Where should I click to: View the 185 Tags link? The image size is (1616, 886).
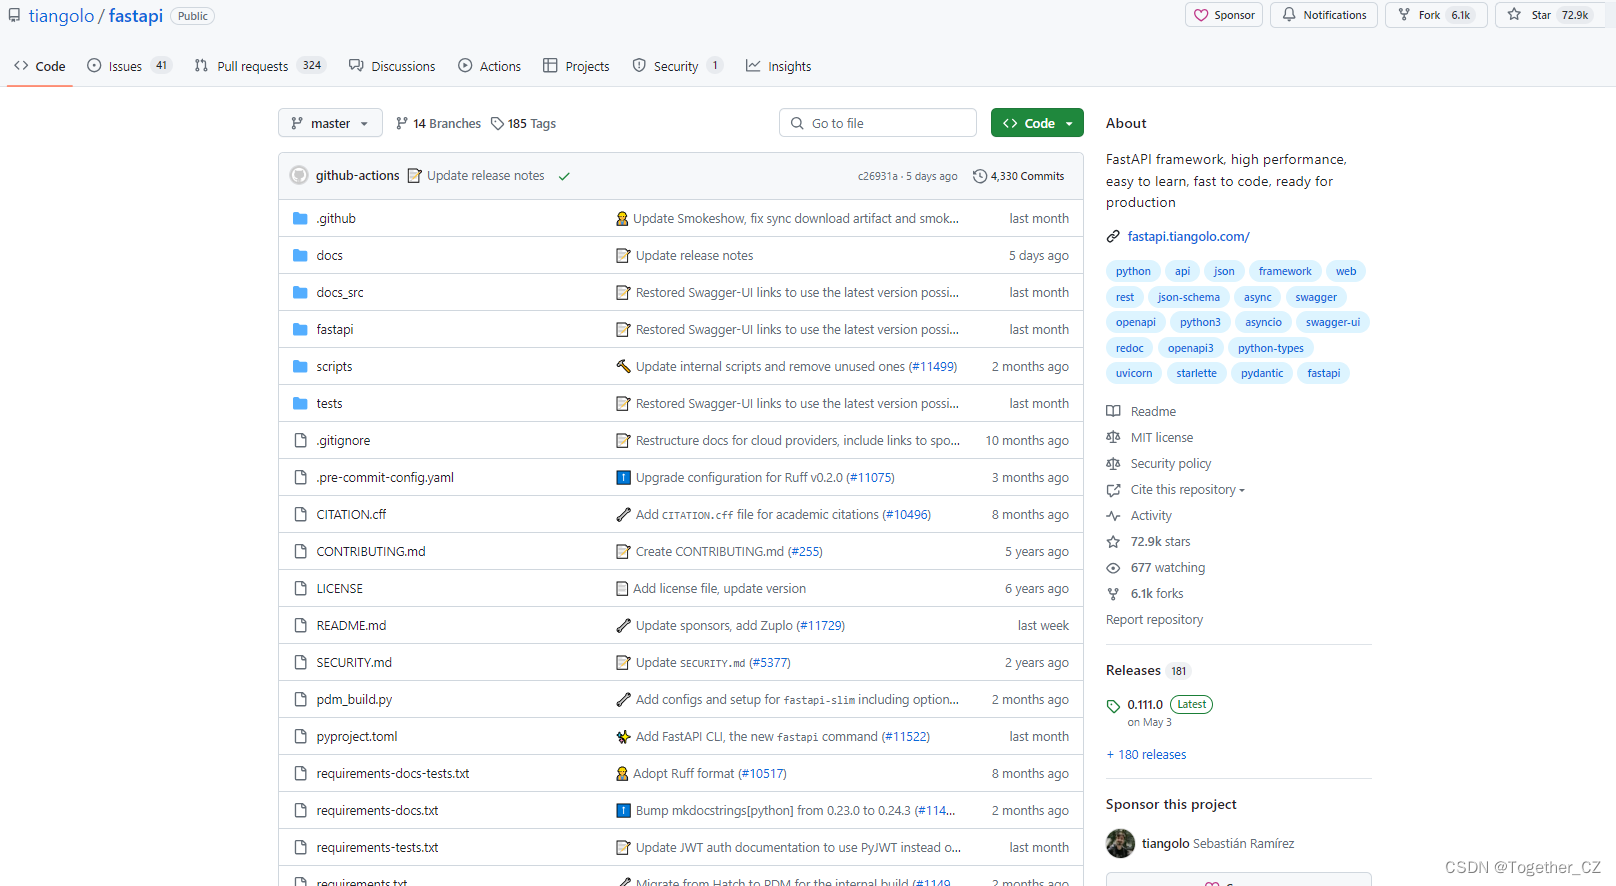coord(523,123)
